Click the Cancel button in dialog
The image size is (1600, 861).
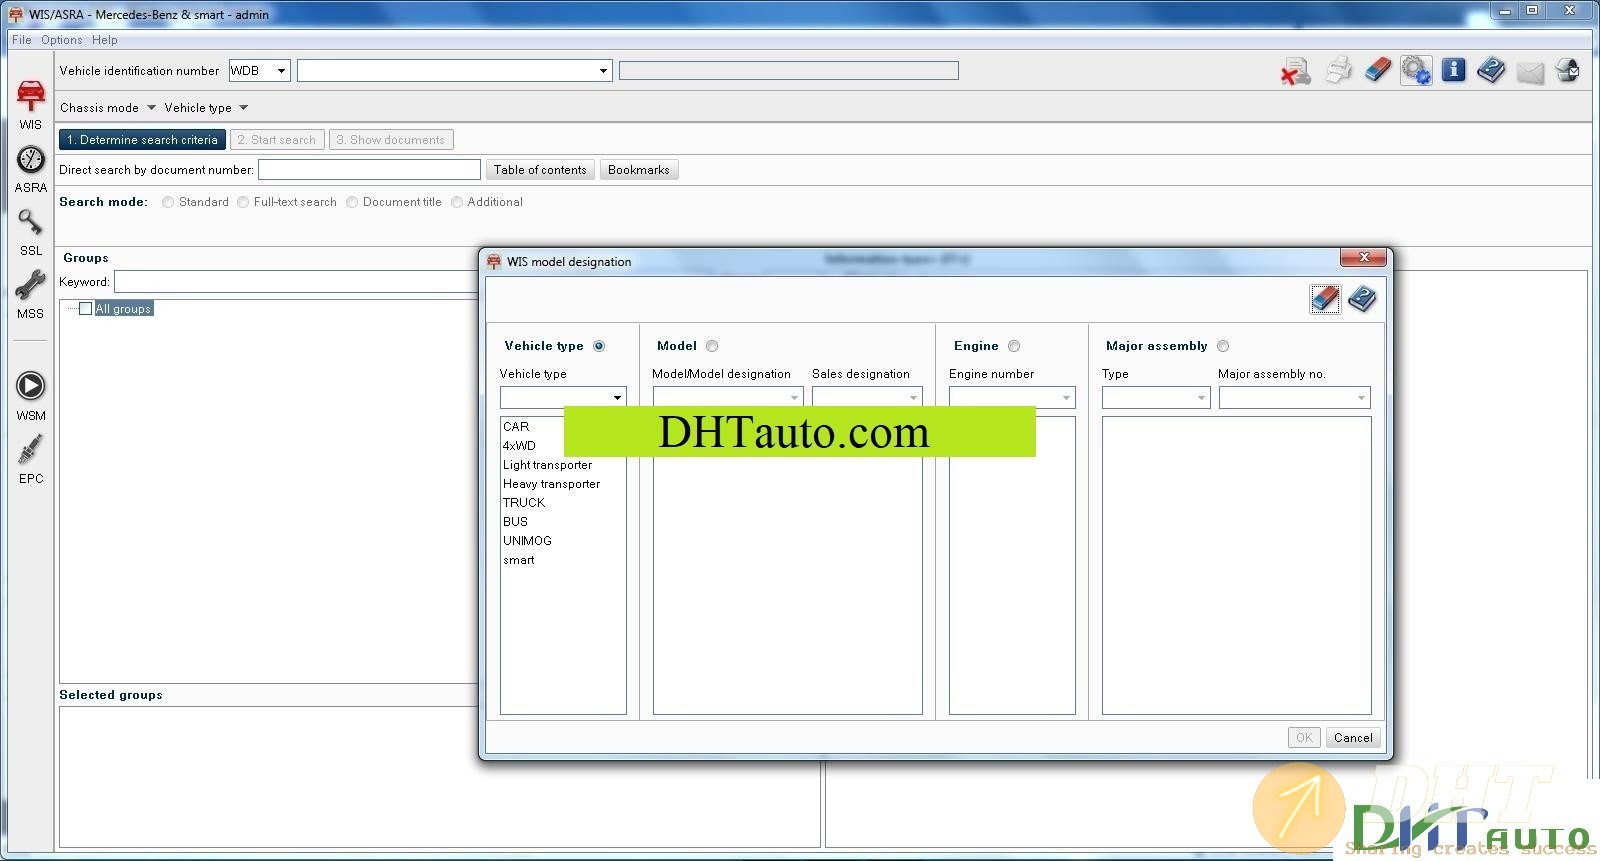(x=1353, y=738)
